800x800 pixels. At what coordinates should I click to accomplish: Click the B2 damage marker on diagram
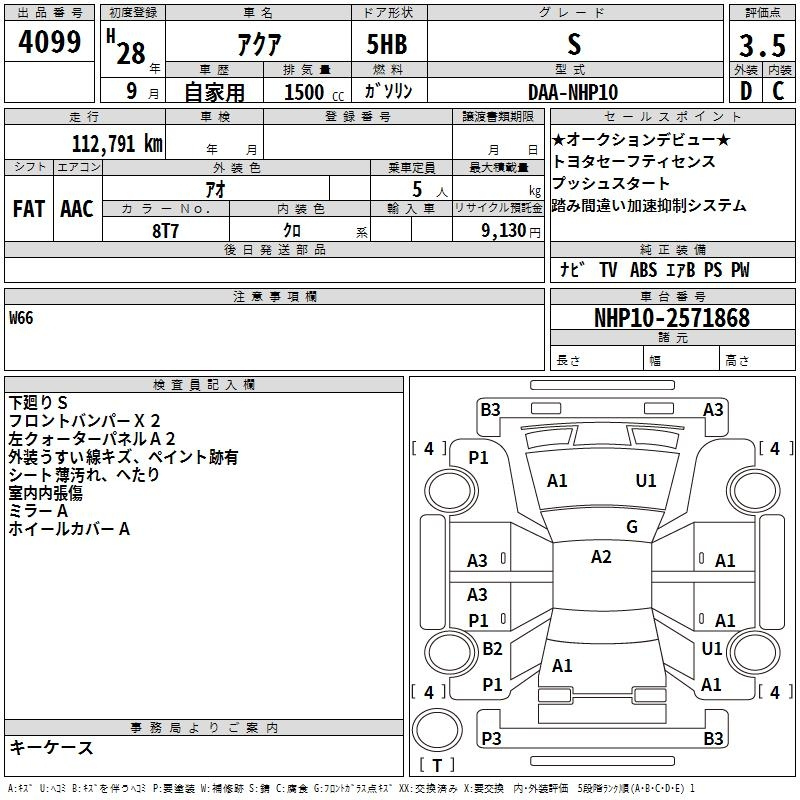(492, 649)
